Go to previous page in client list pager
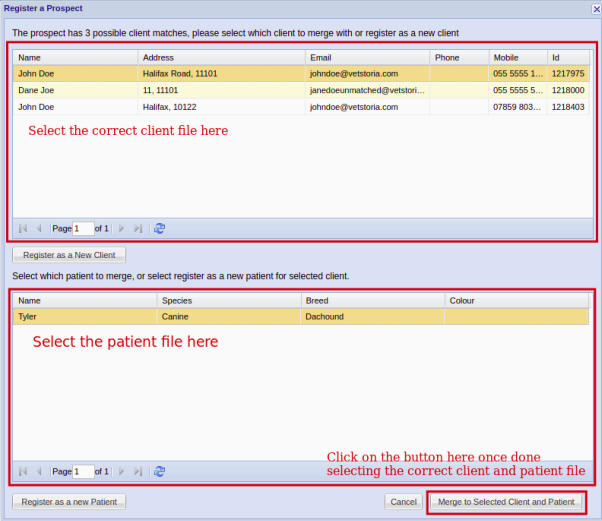The image size is (602, 521). click(x=39, y=228)
